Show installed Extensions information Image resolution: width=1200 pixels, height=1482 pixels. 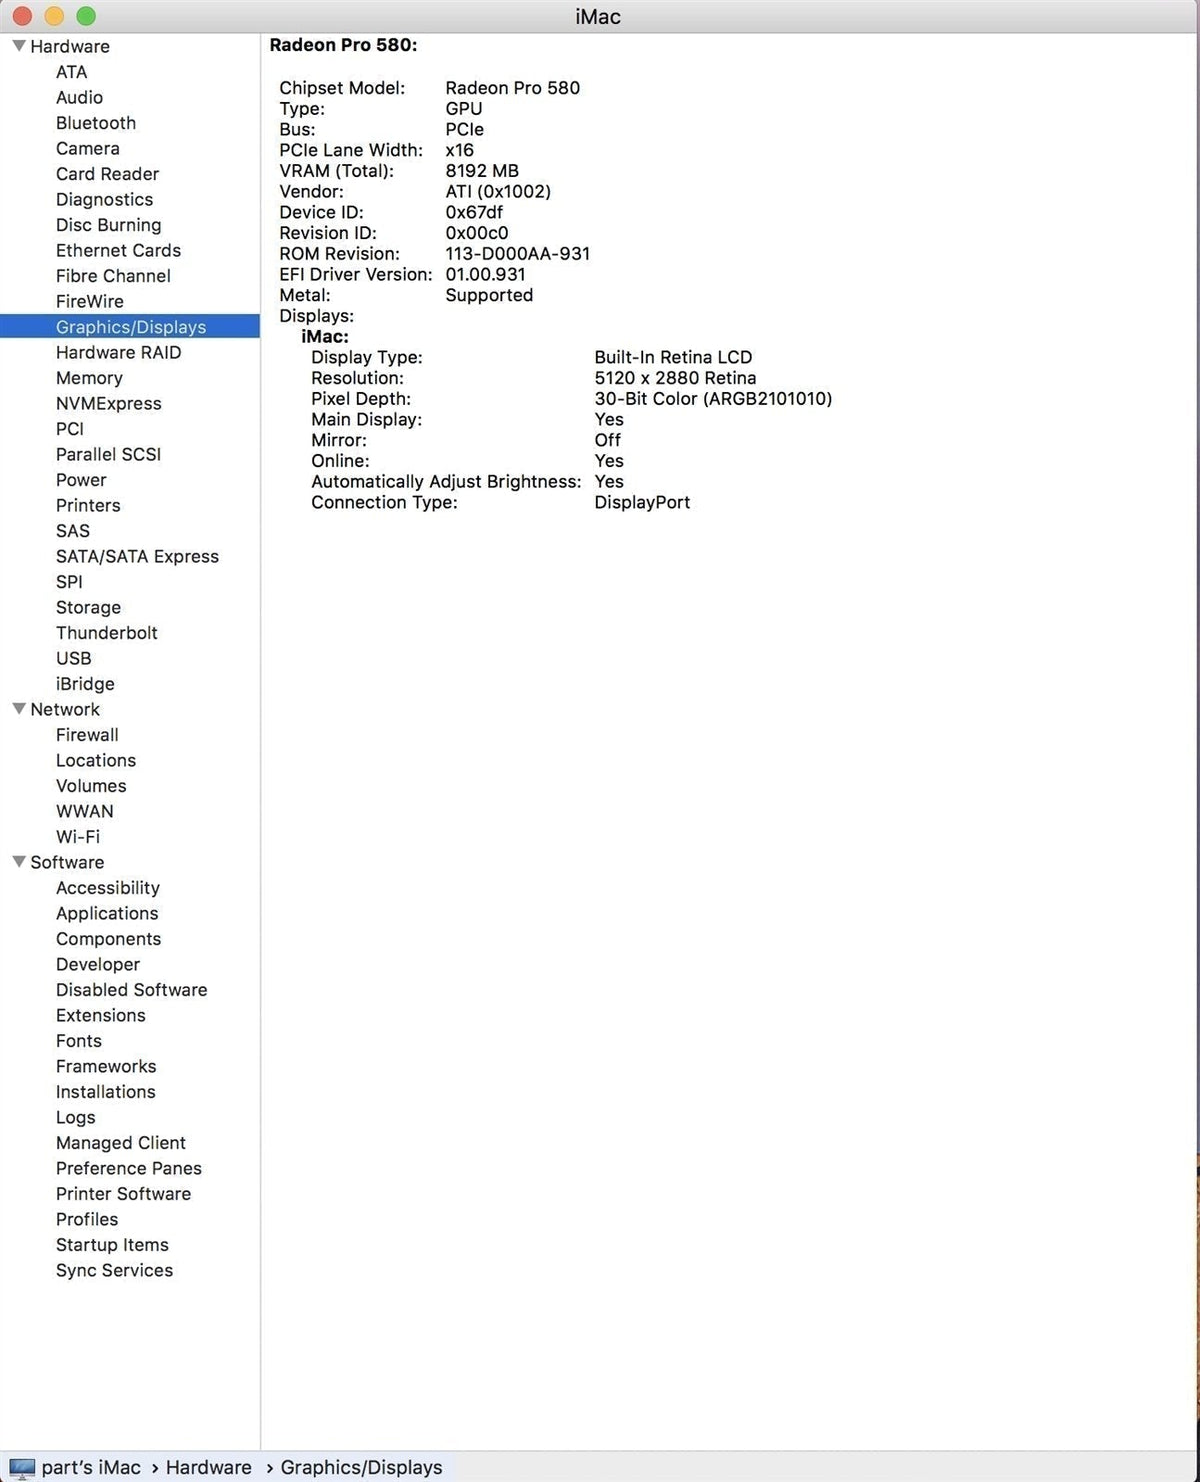pyautogui.click(x=101, y=1015)
